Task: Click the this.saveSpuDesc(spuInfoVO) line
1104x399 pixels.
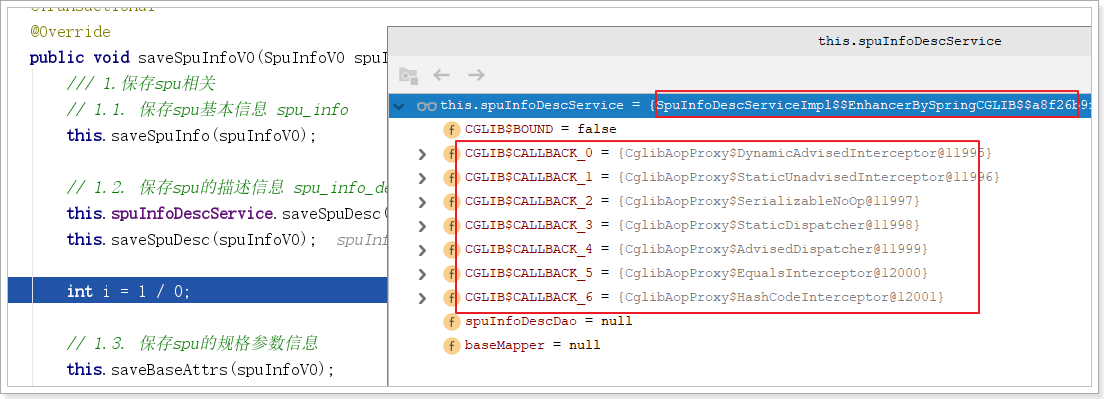Action: [192, 239]
